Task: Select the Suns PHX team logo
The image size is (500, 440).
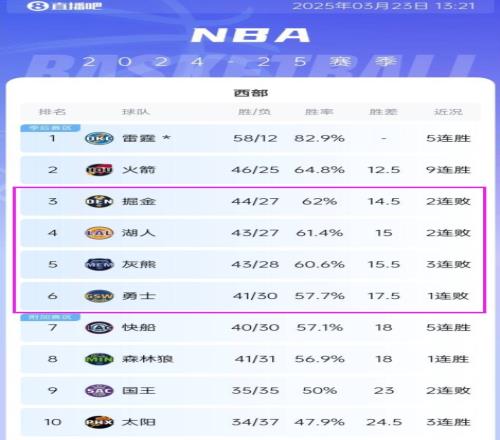Action: click(x=99, y=422)
